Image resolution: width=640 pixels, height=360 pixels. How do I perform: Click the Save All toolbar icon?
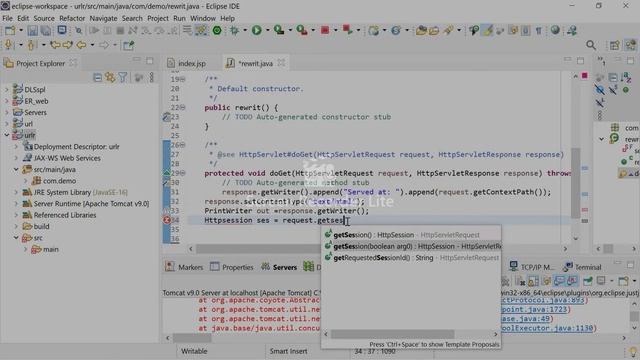click(x=46, y=31)
